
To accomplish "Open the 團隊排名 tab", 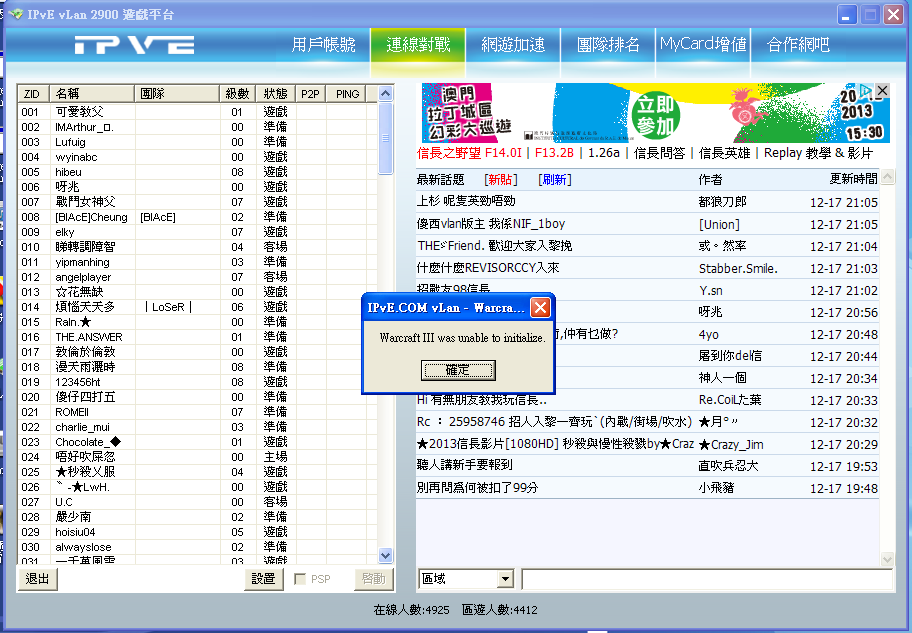I will 608,44.
